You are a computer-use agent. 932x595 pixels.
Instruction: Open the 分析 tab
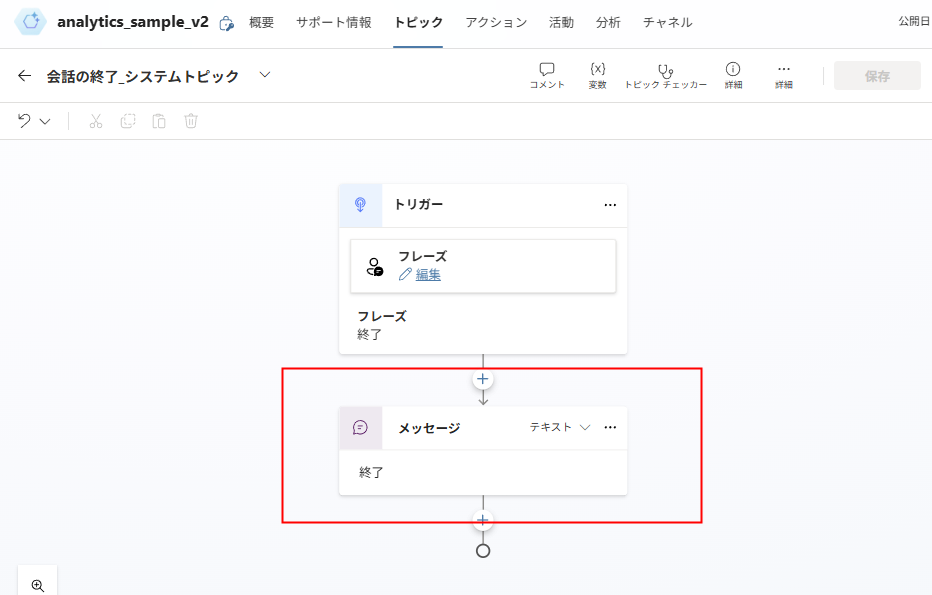(x=608, y=23)
